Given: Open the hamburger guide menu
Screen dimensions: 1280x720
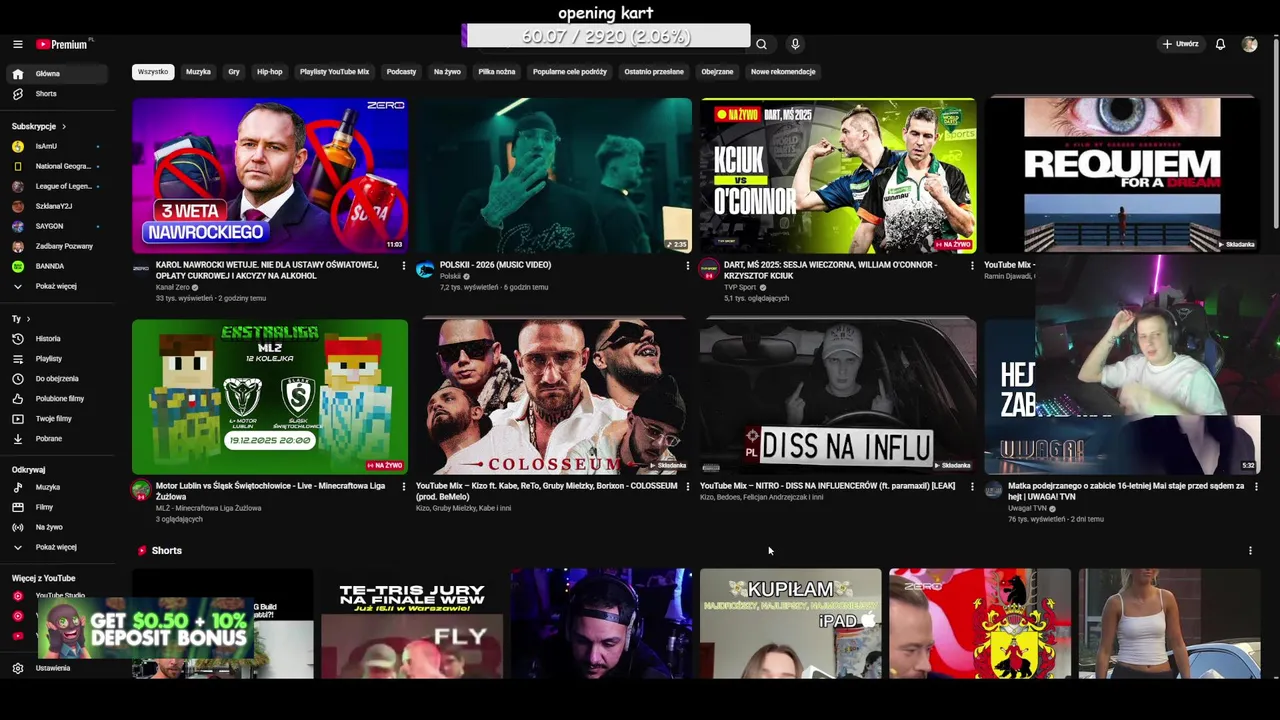Looking at the screenshot, I should [x=17, y=44].
